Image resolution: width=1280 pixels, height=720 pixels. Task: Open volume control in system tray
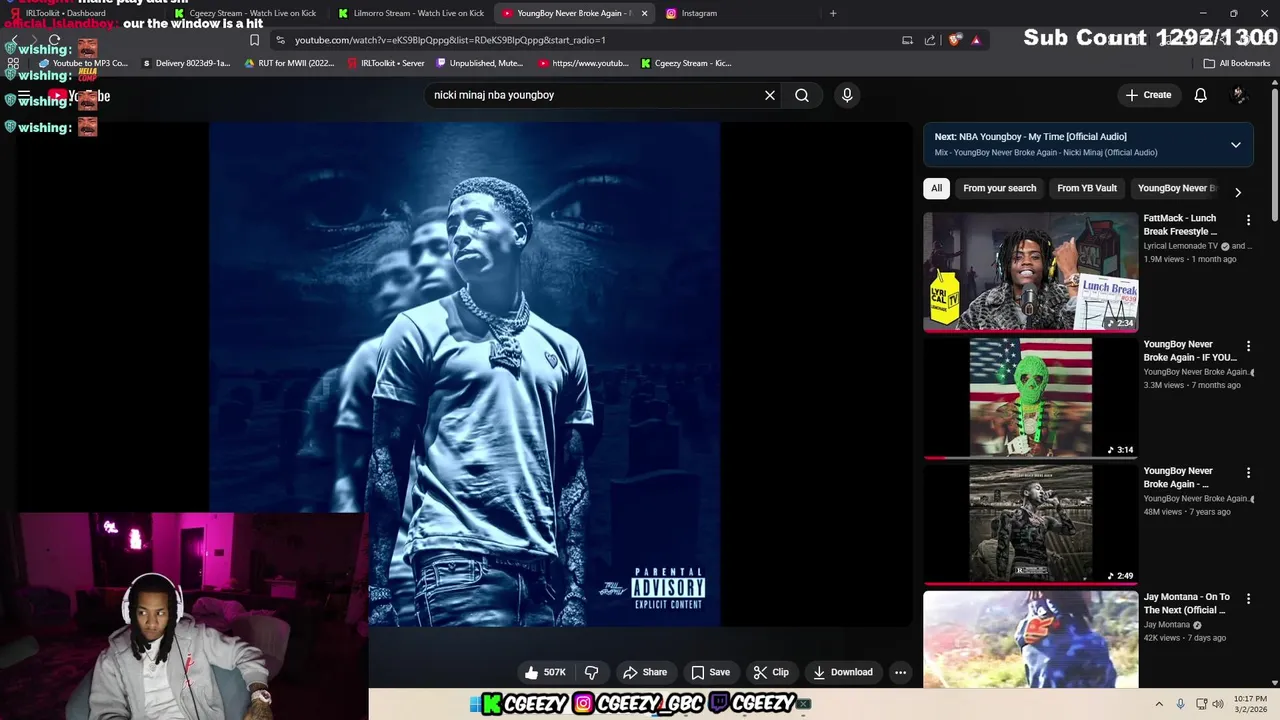[1218, 704]
